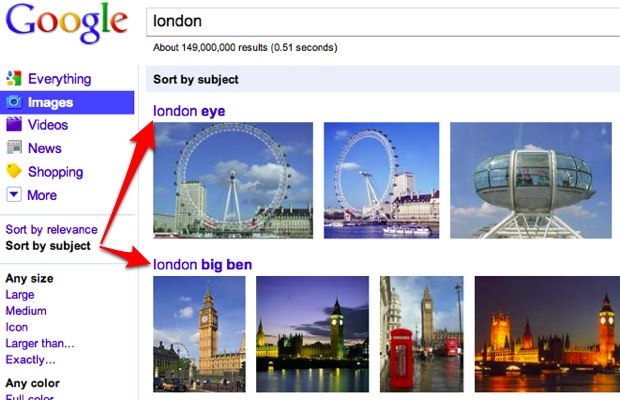This screenshot has height=400, width=620.
Task: Filter images by Medium size
Action: pyautogui.click(x=26, y=311)
